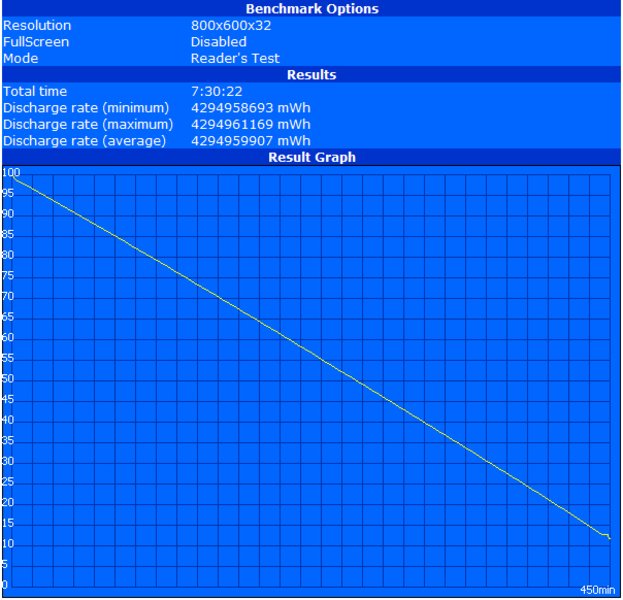The width and height of the screenshot is (623, 600).
Task: Select the 4294961169 mWh value
Action: 251,124
